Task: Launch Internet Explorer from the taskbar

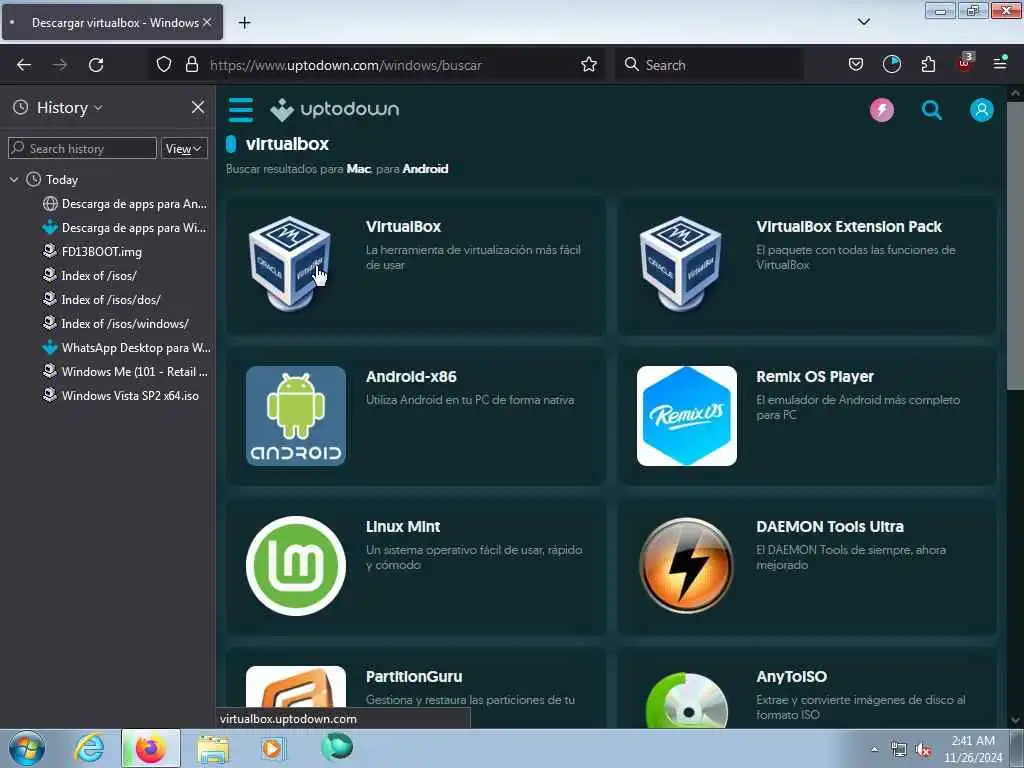Action: click(89, 748)
